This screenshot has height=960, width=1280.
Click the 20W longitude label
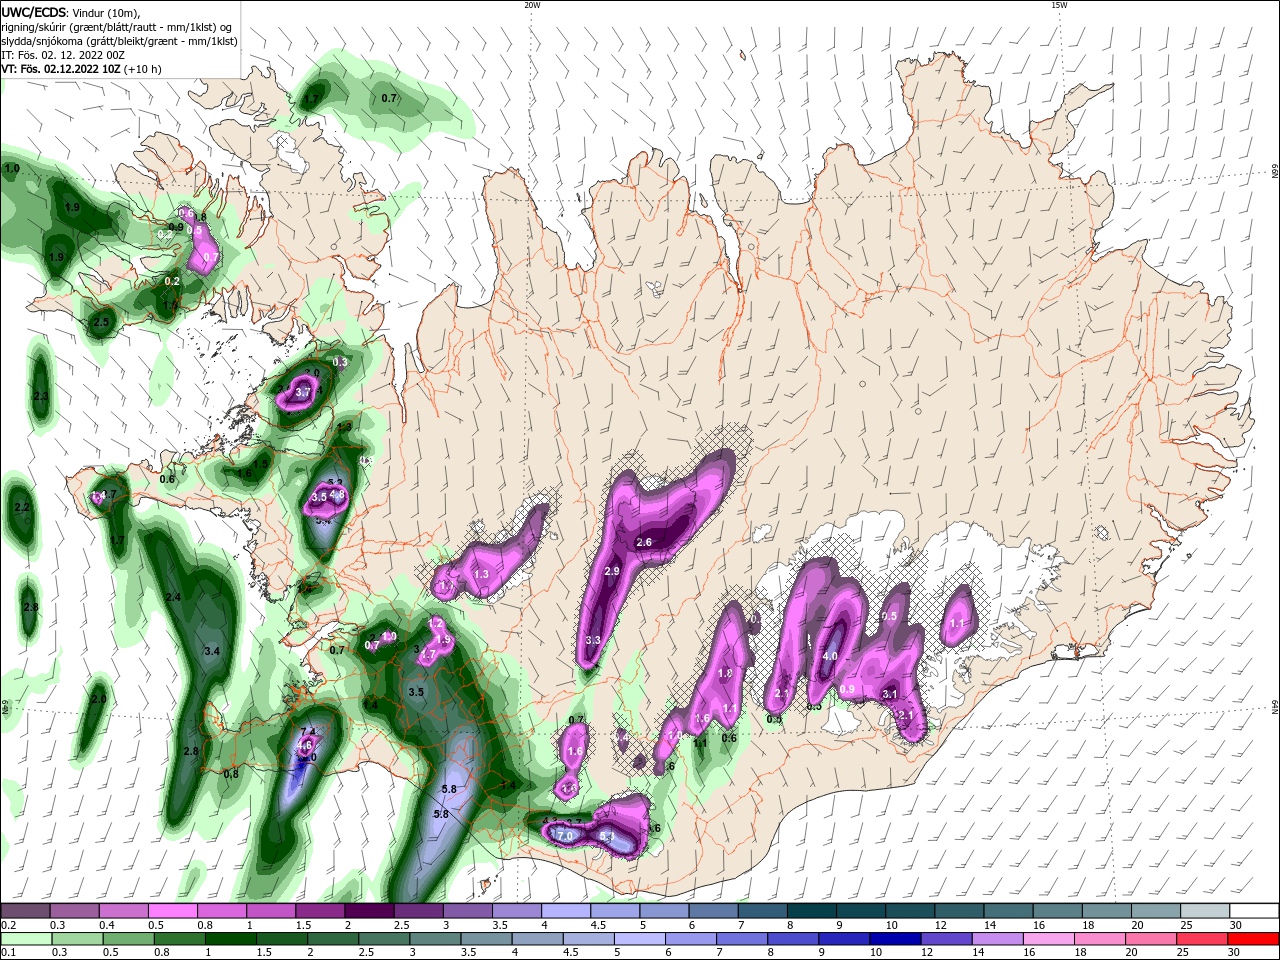click(532, 5)
